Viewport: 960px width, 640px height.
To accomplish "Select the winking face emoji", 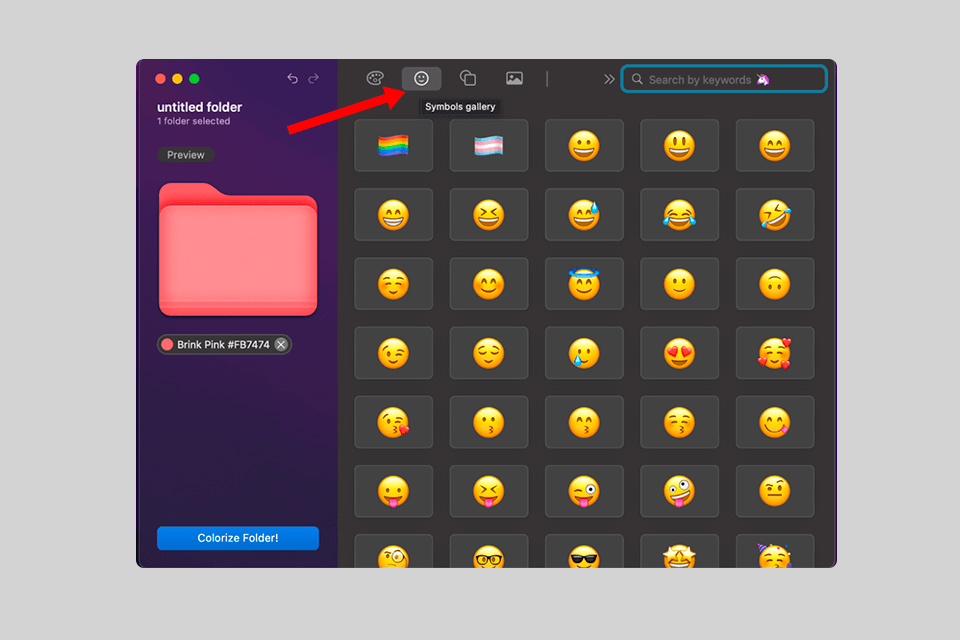I will point(394,353).
